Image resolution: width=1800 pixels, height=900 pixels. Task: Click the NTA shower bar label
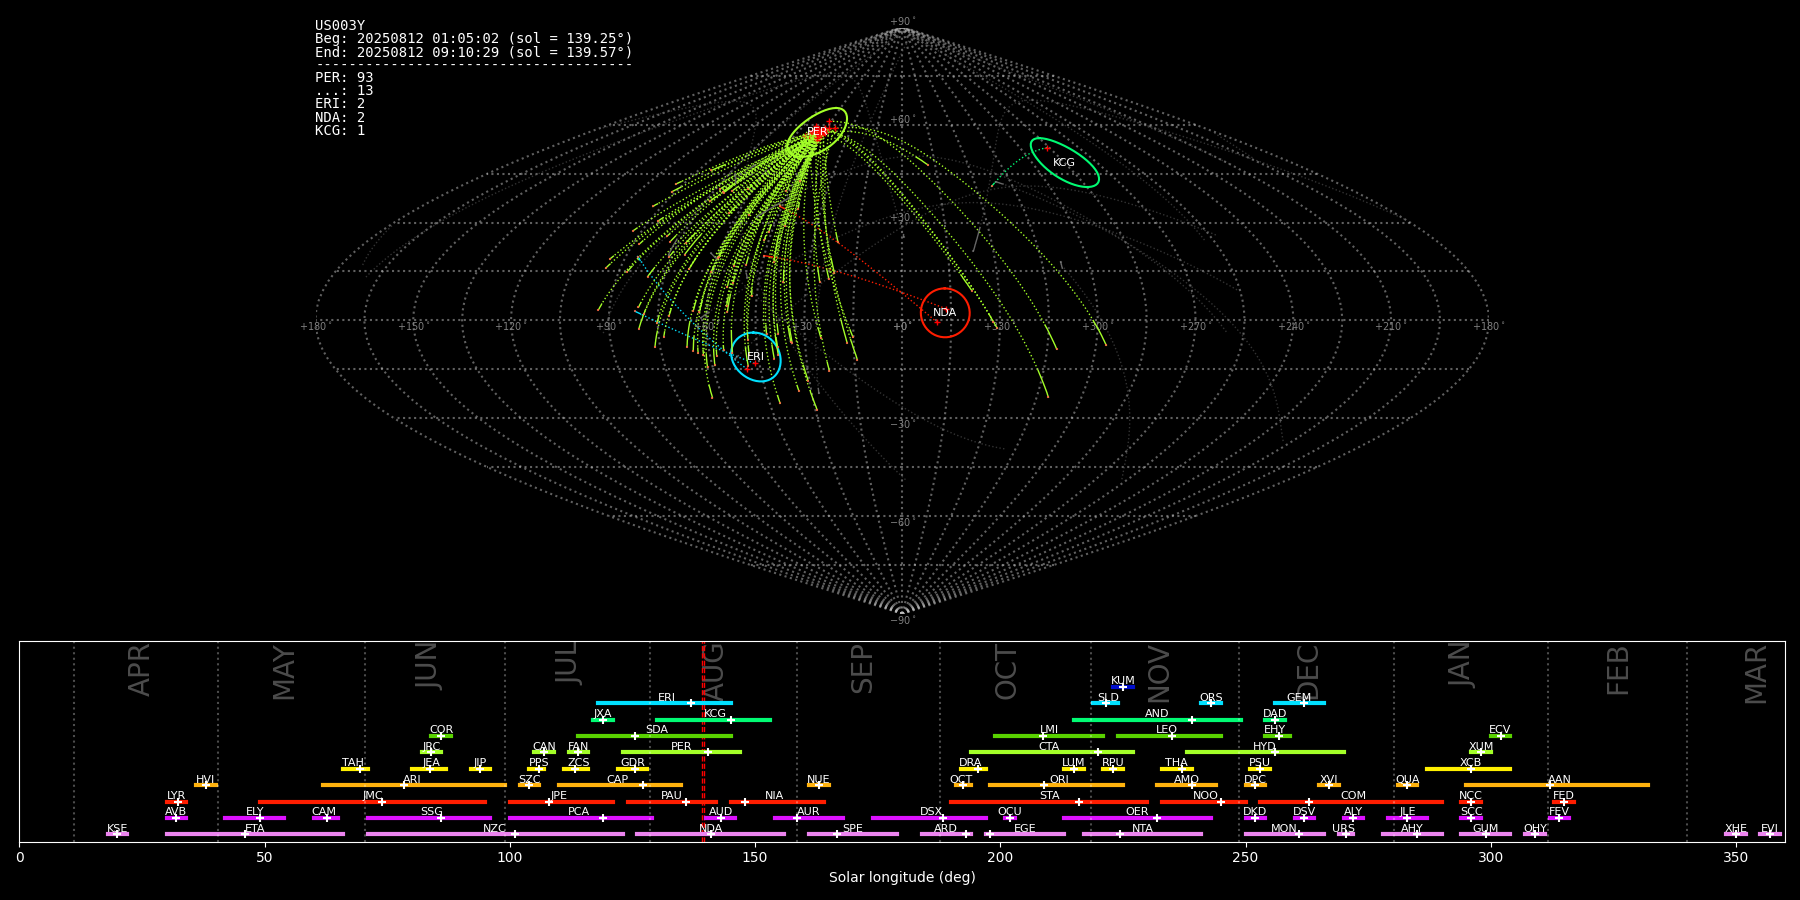coord(1142,829)
